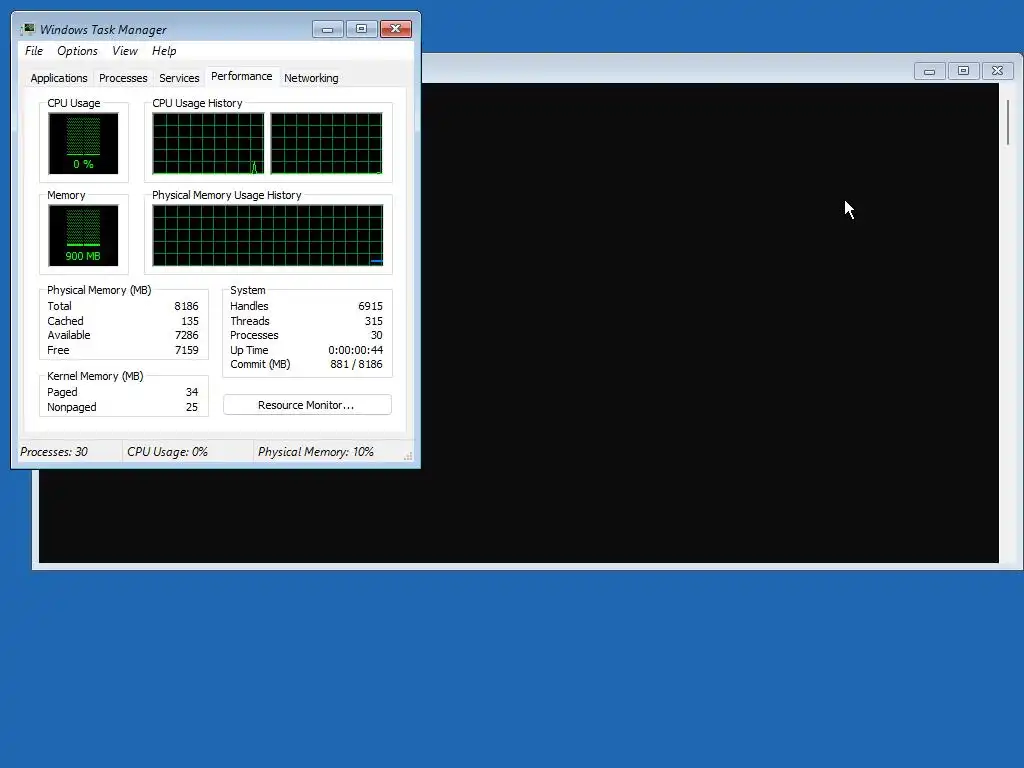Click the Task Manager resize grip
Screen dimensions: 1024x768
(408, 456)
